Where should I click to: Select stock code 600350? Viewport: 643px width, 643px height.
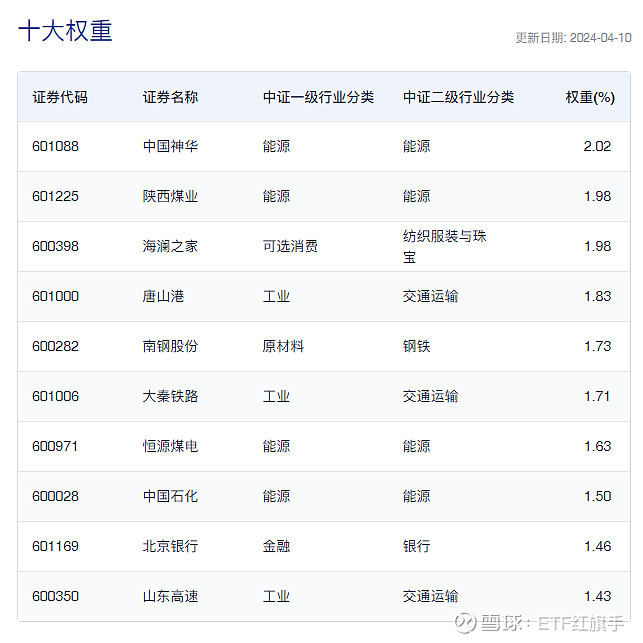pos(55,597)
